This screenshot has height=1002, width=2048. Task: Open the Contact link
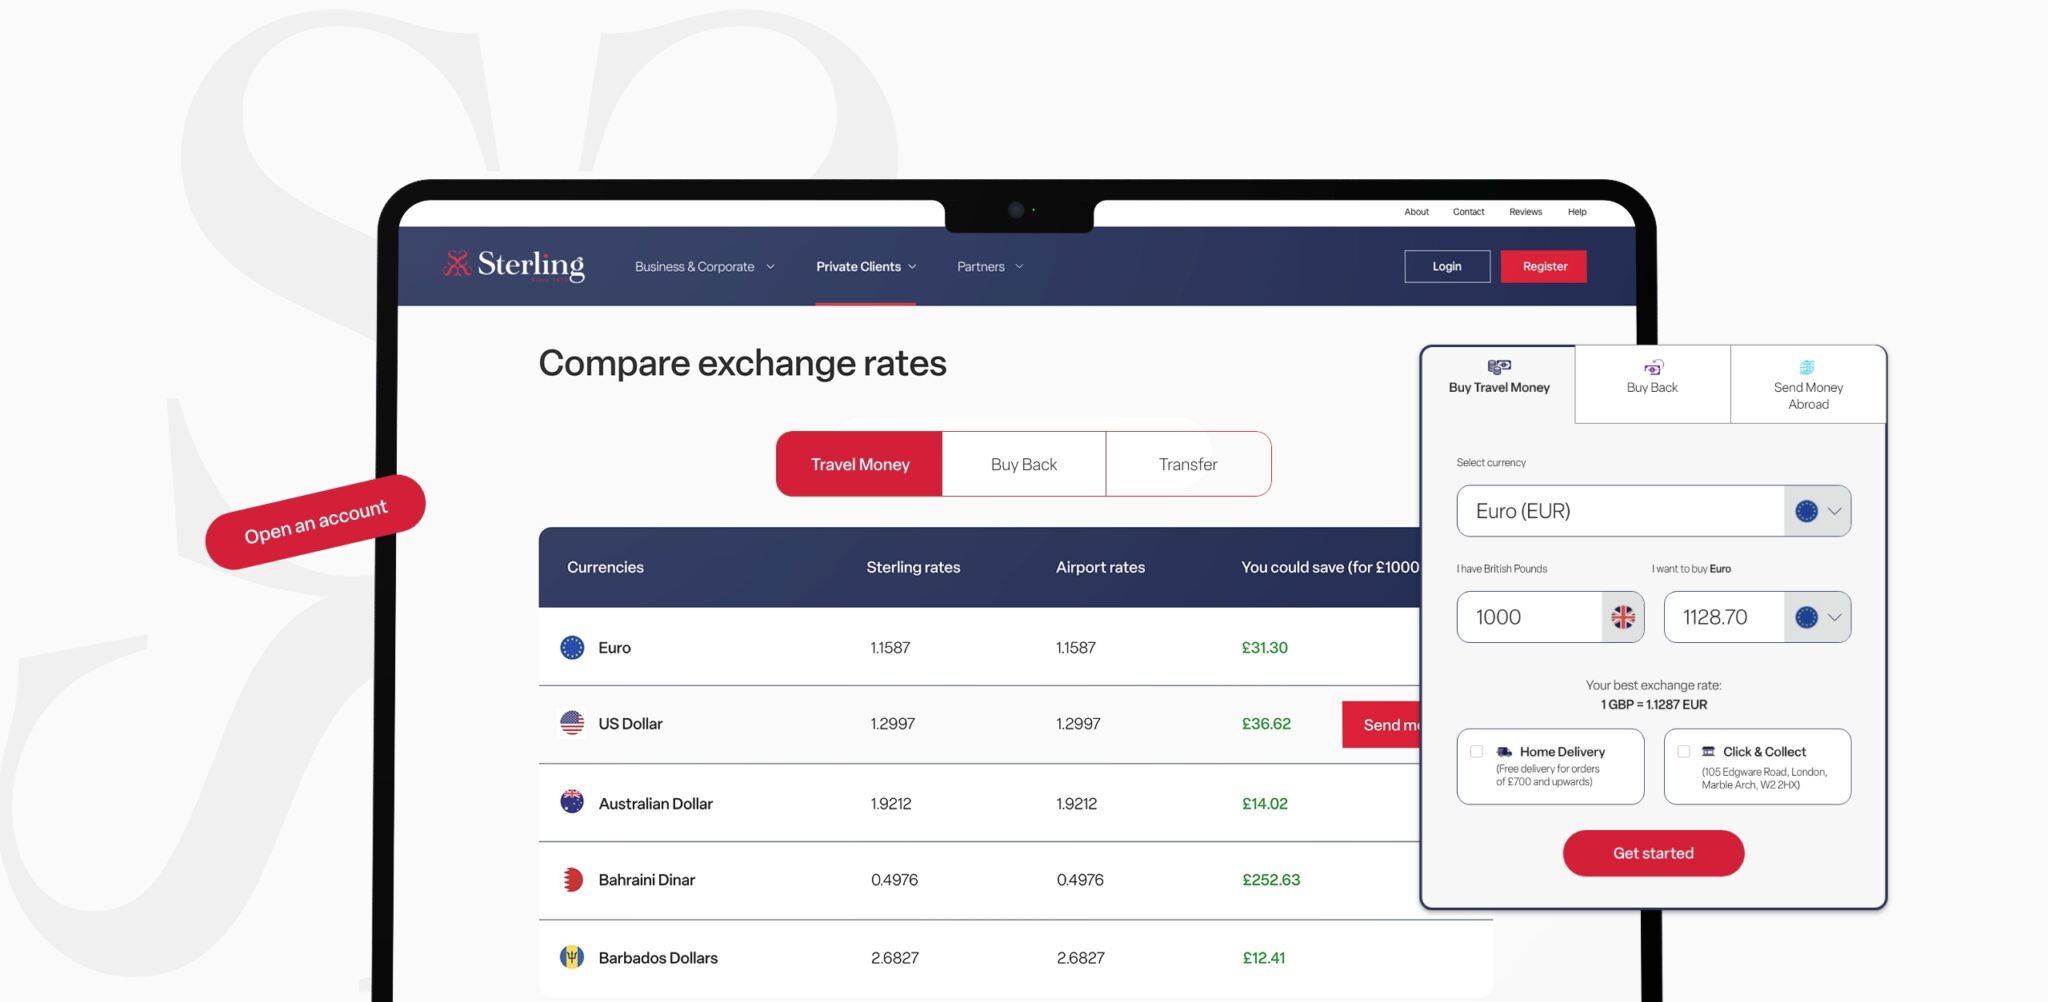(1468, 212)
